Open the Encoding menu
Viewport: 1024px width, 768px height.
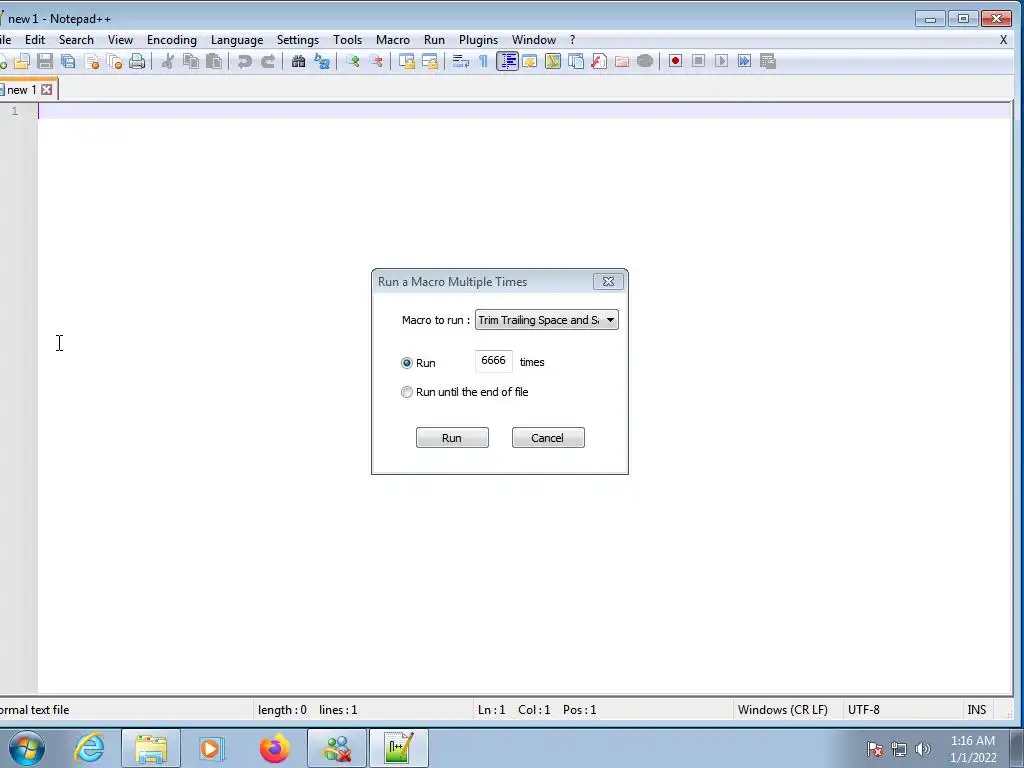click(172, 40)
